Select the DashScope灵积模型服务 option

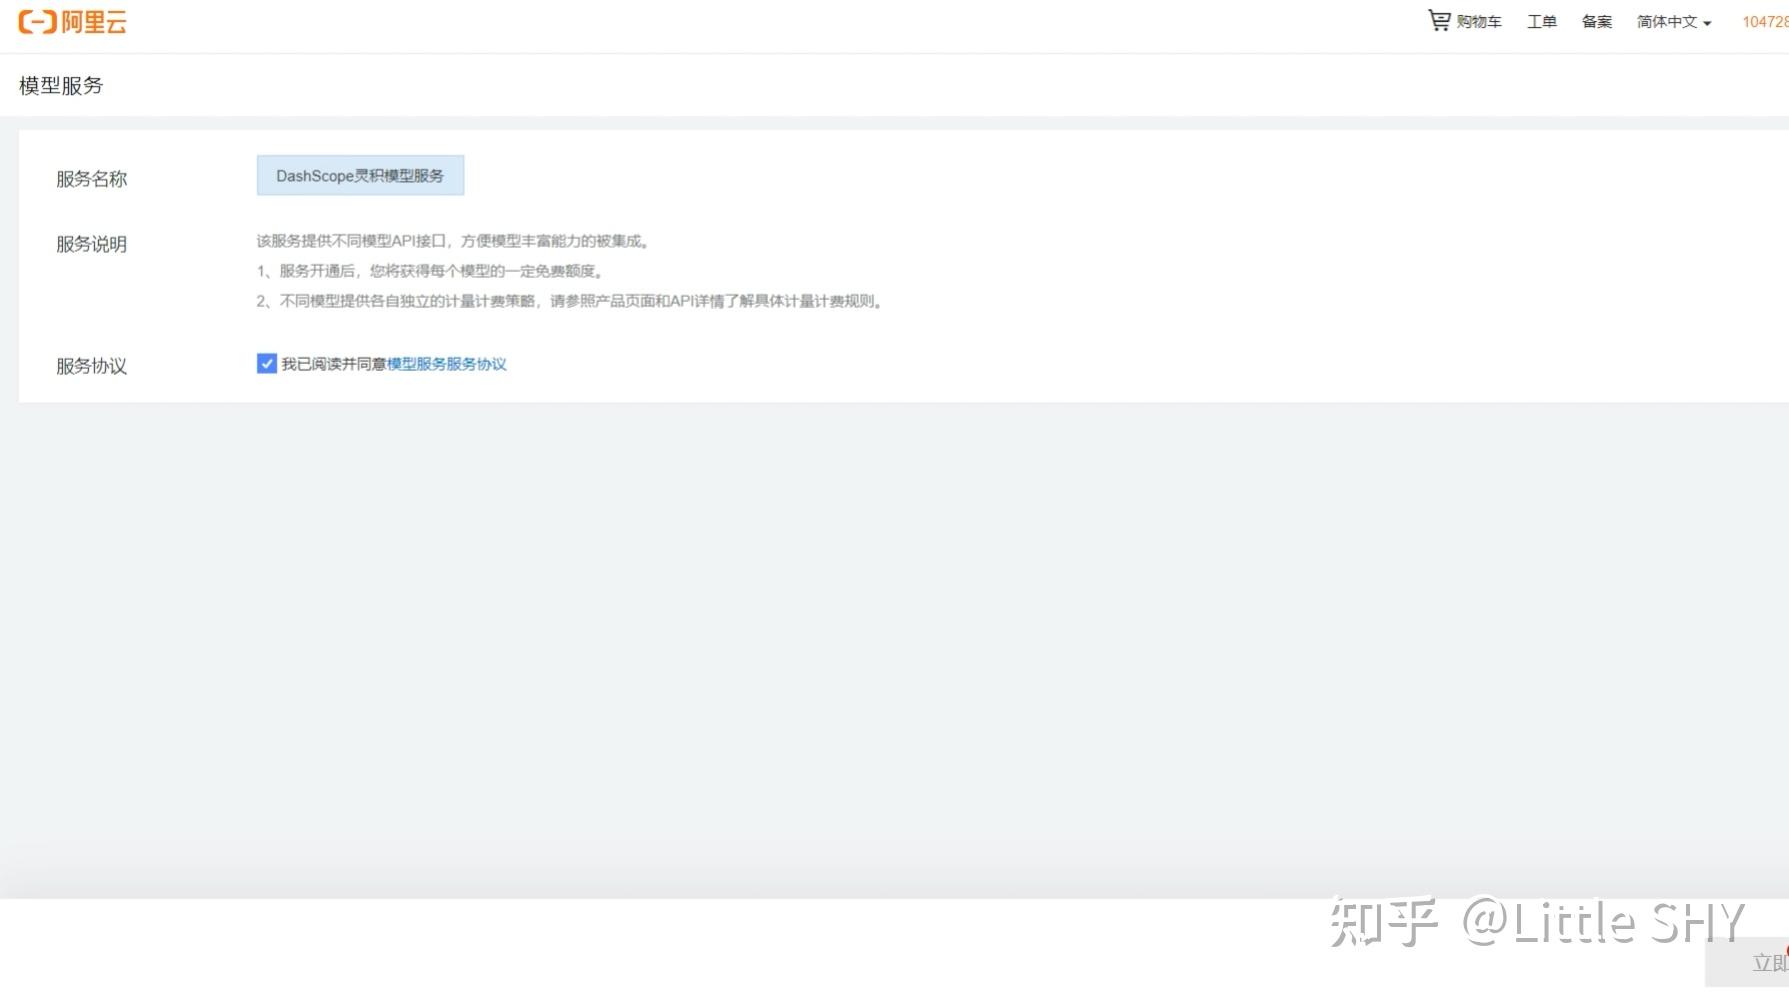click(360, 175)
